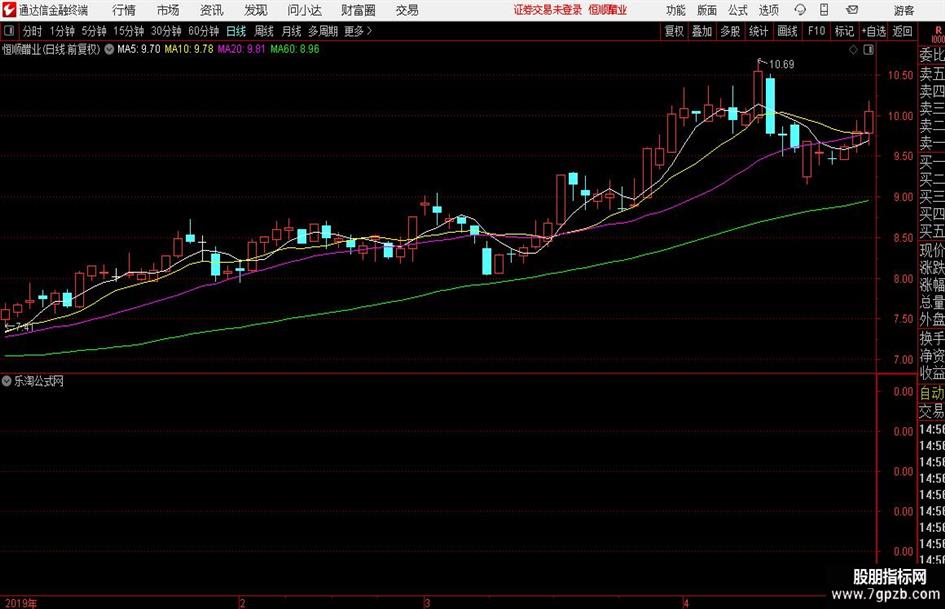Click the red 恒顺醋业 stock name link
Image resolution: width=945 pixels, height=609 pixels.
pos(608,10)
